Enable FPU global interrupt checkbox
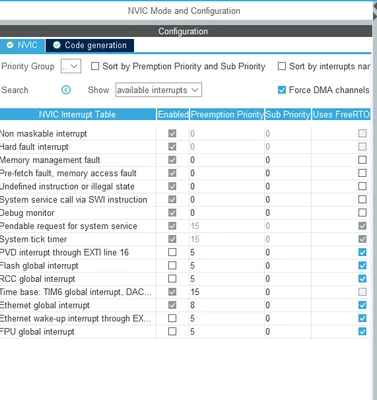 point(172,332)
